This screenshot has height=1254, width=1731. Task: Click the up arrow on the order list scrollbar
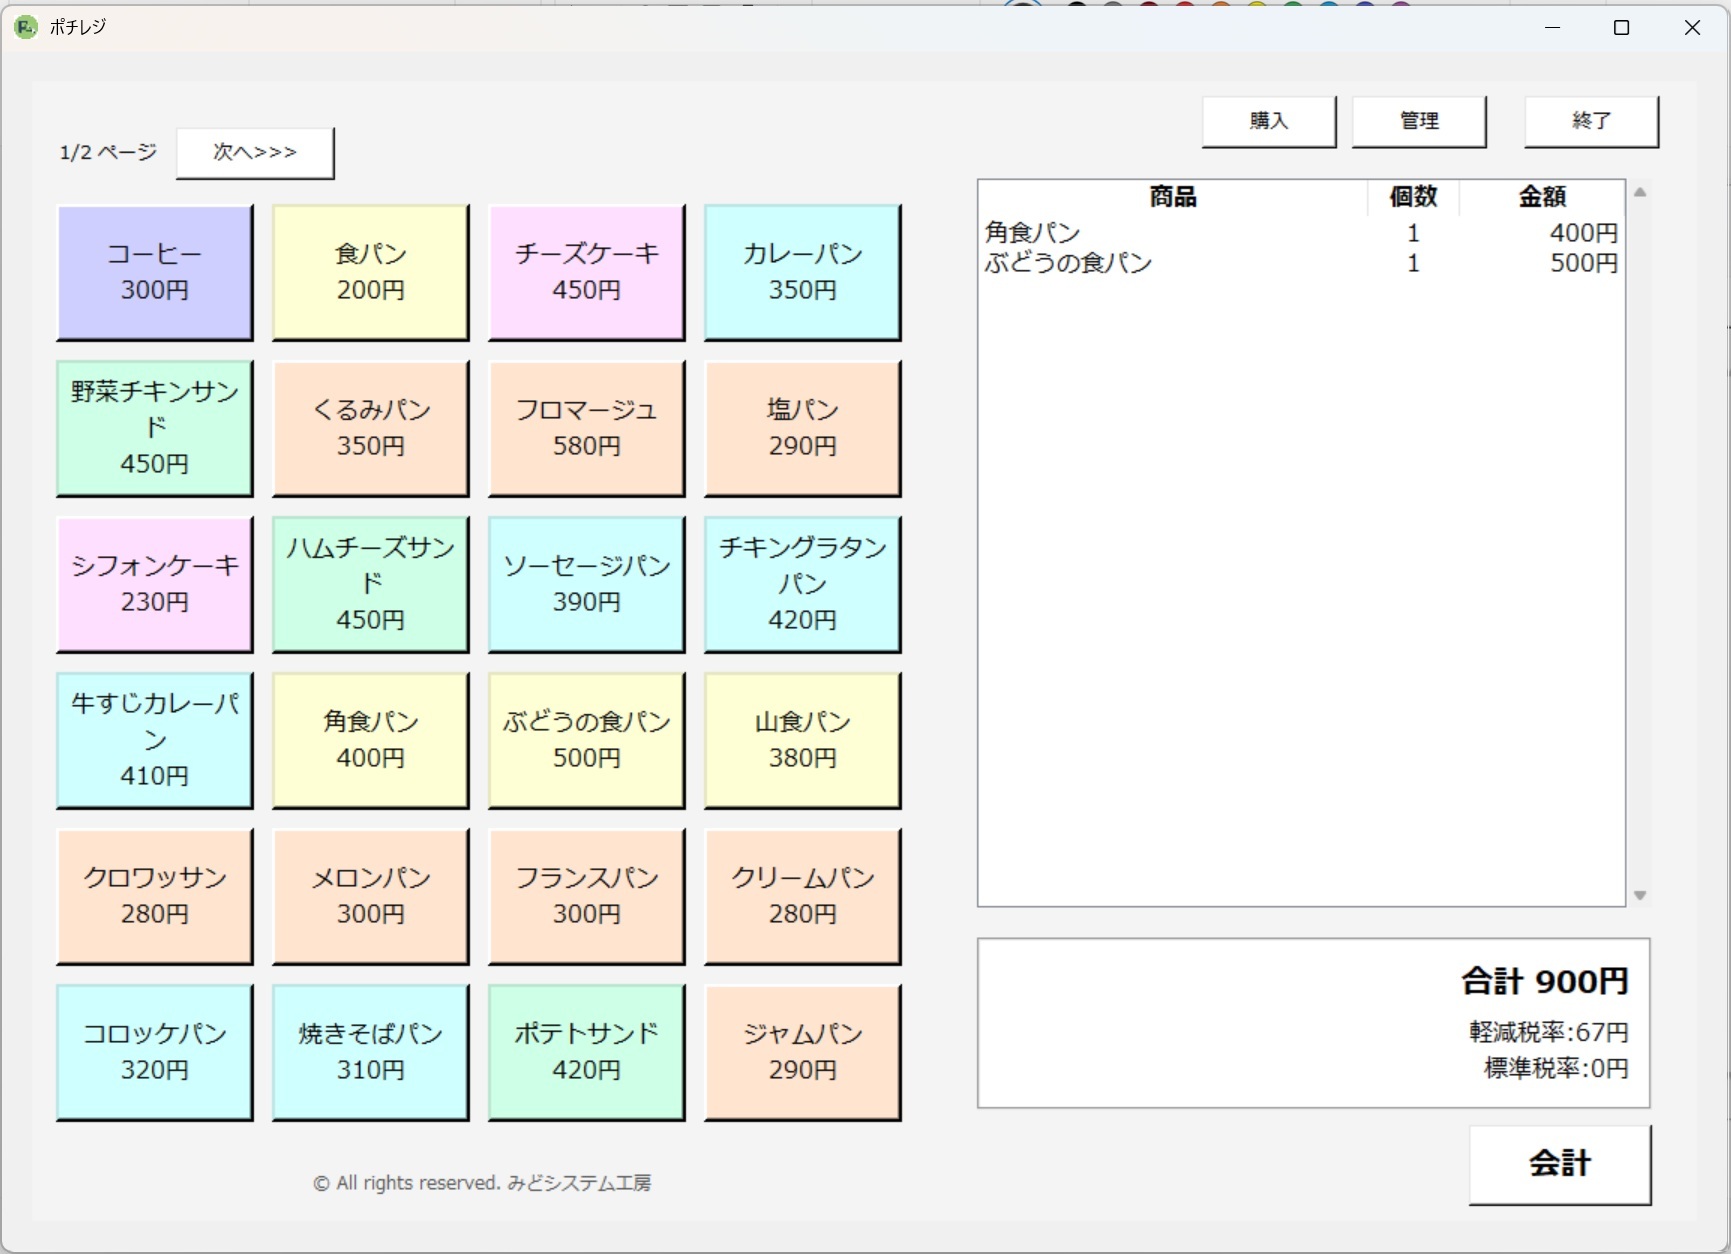click(1640, 192)
